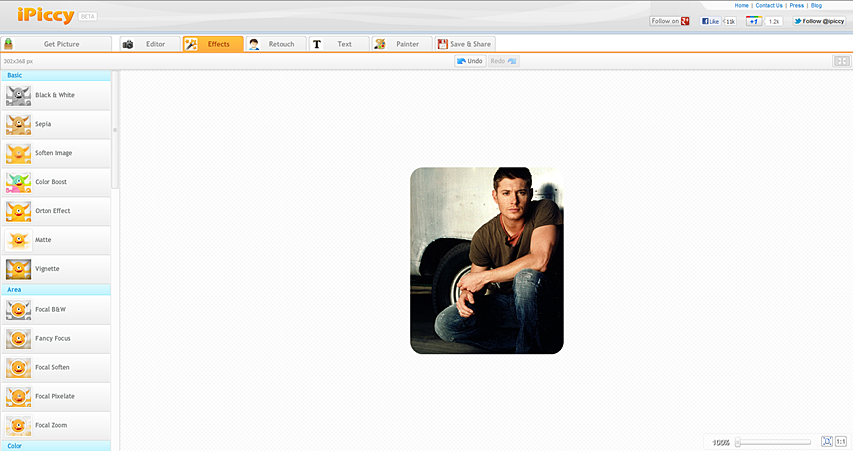Image resolution: width=853 pixels, height=451 pixels.
Task: Click the effects panel scrollbar
Action: click(x=115, y=129)
